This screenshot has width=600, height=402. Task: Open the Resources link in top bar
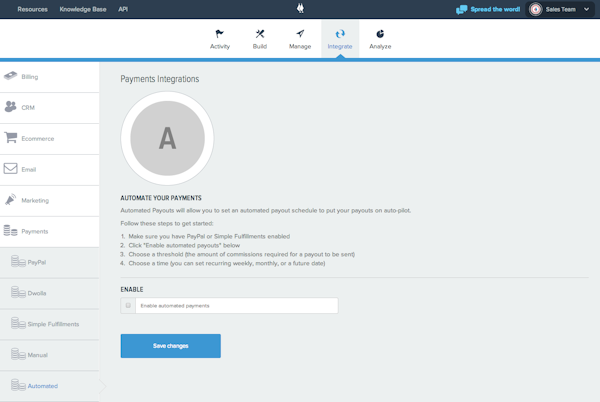pos(32,9)
